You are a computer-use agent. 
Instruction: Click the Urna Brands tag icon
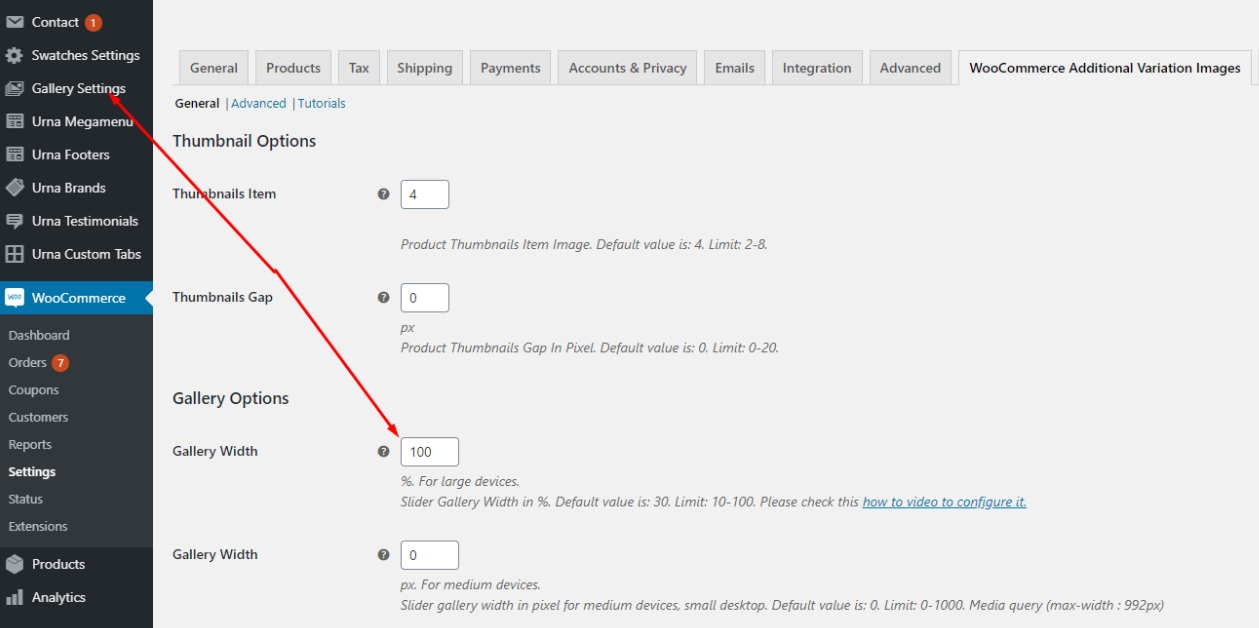tap(15, 187)
